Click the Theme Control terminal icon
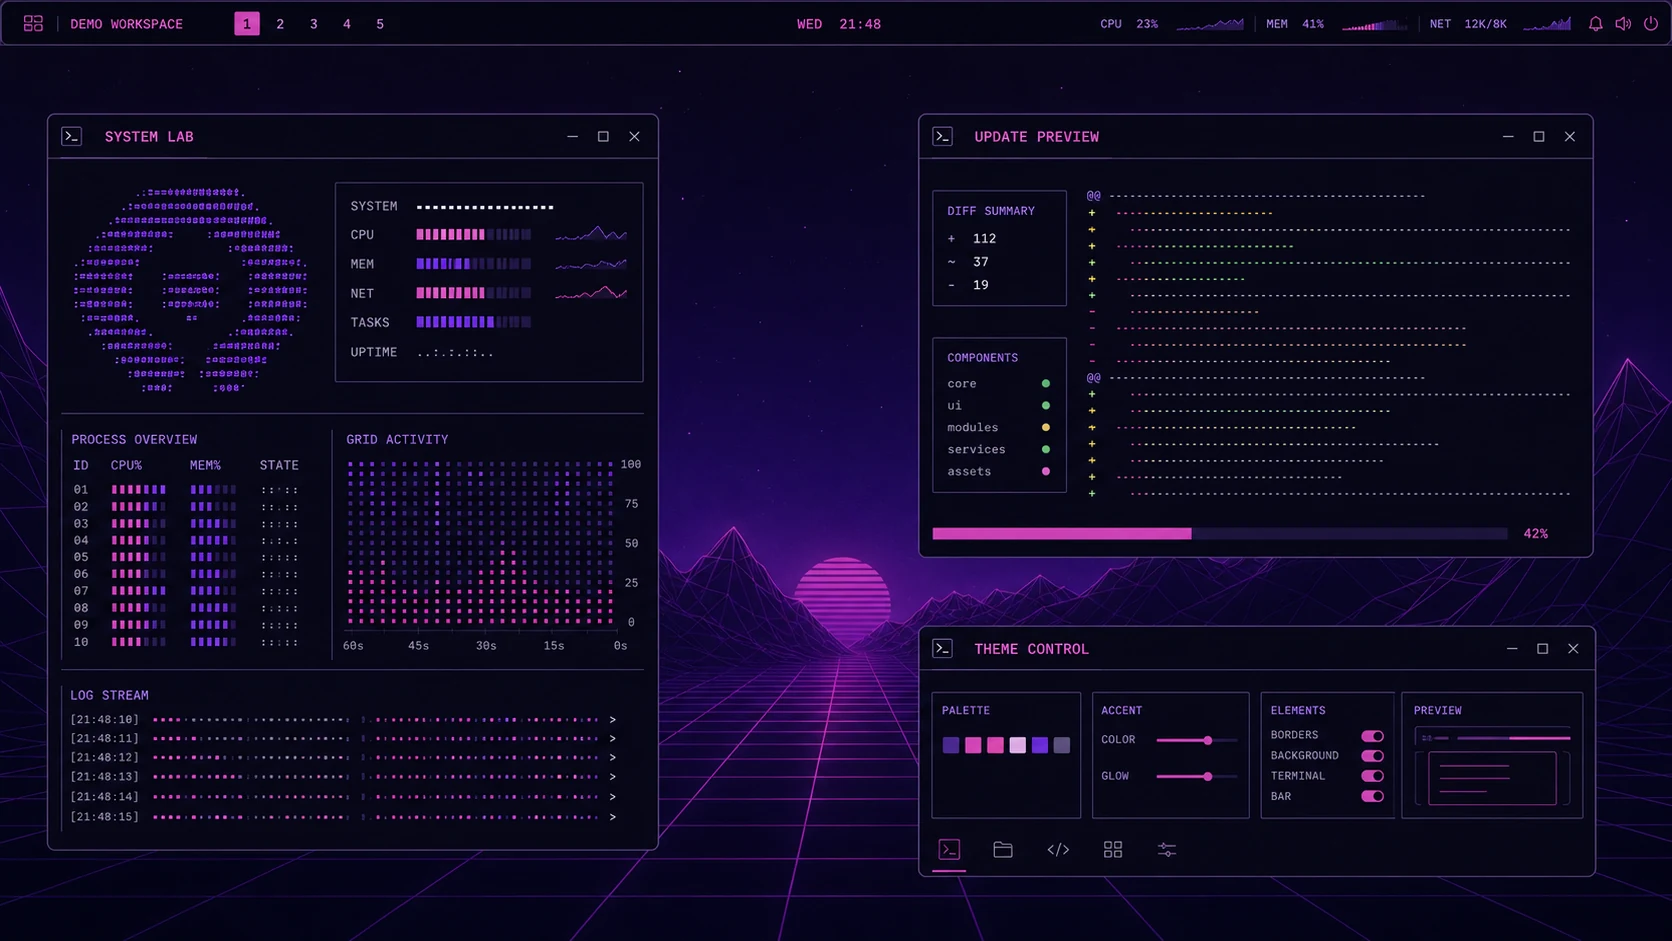This screenshot has height=941, width=1672. pyautogui.click(x=943, y=648)
